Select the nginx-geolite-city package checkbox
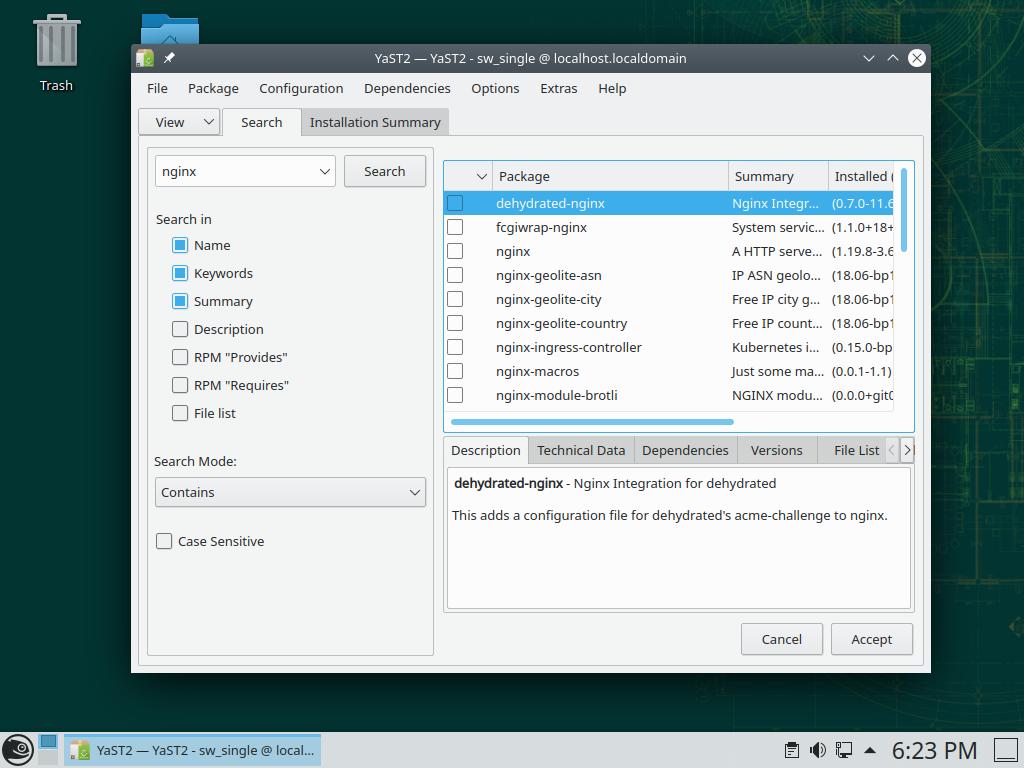This screenshot has height=768, width=1024. click(455, 299)
